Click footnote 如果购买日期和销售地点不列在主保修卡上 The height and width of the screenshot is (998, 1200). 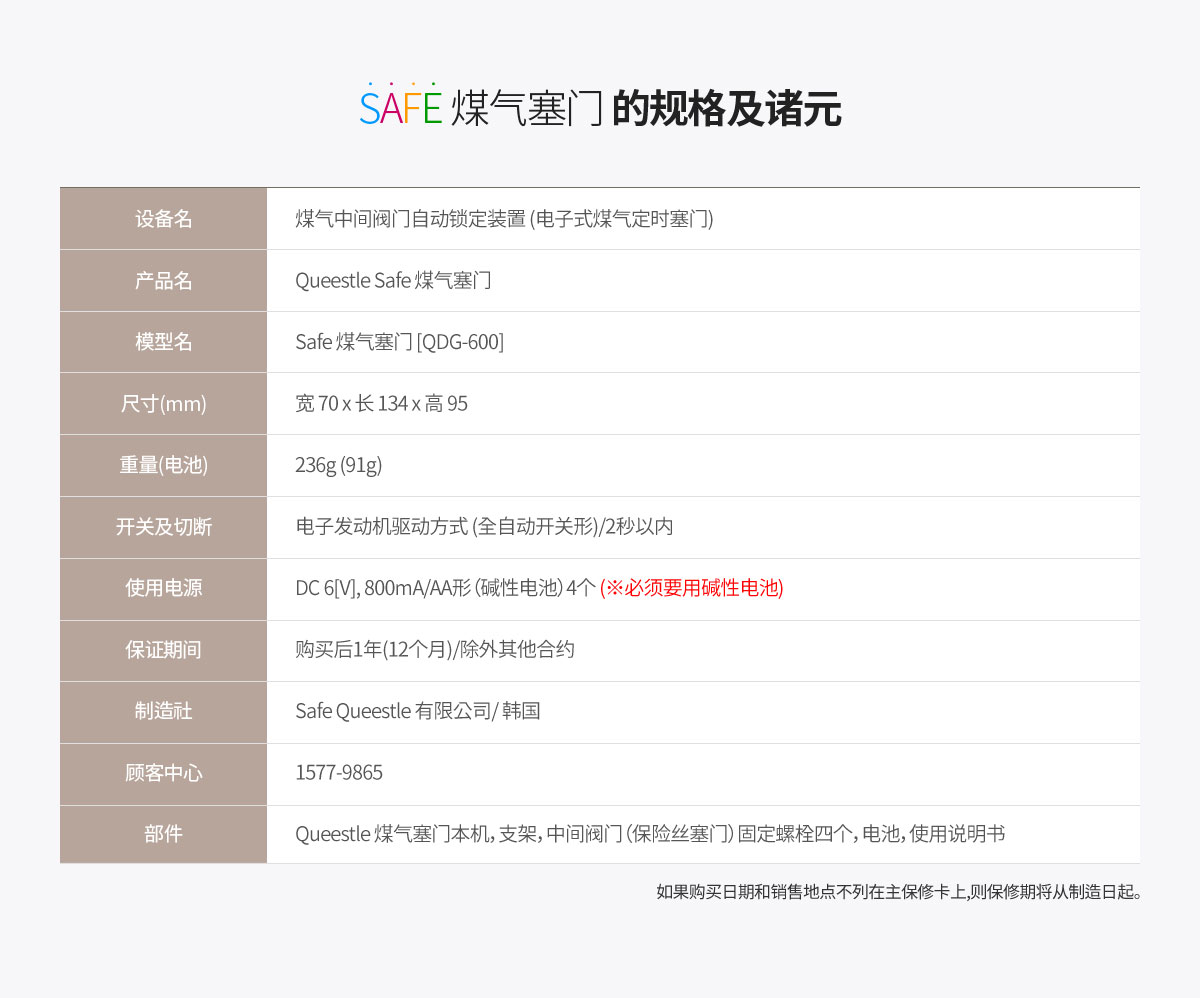(x=812, y=891)
